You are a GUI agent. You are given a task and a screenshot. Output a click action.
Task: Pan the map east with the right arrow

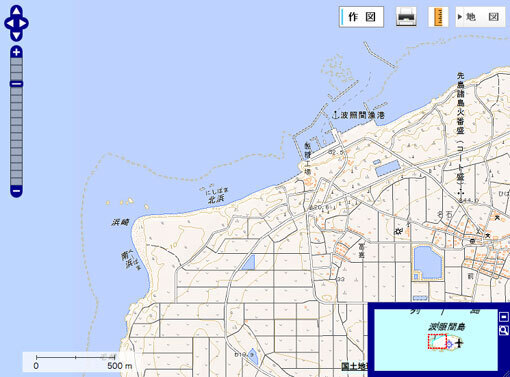pyautogui.click(x=23, y=23)
